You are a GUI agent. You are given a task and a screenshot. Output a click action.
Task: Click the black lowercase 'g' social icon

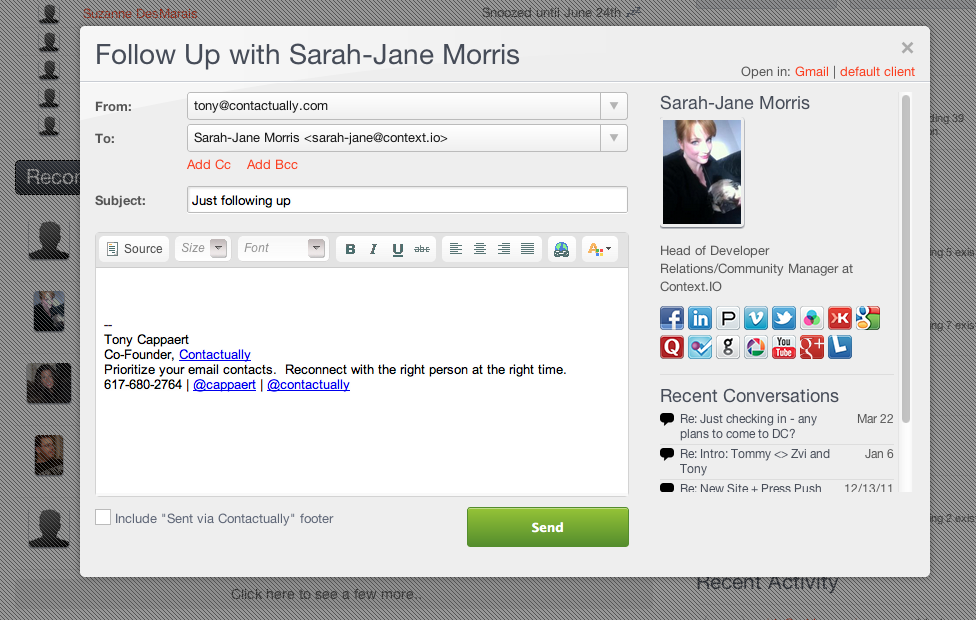coord(728,347)
